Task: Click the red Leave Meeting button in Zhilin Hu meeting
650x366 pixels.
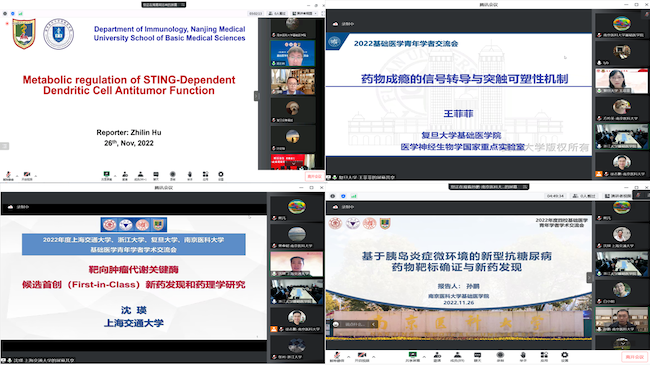Action: coord(314,176)
